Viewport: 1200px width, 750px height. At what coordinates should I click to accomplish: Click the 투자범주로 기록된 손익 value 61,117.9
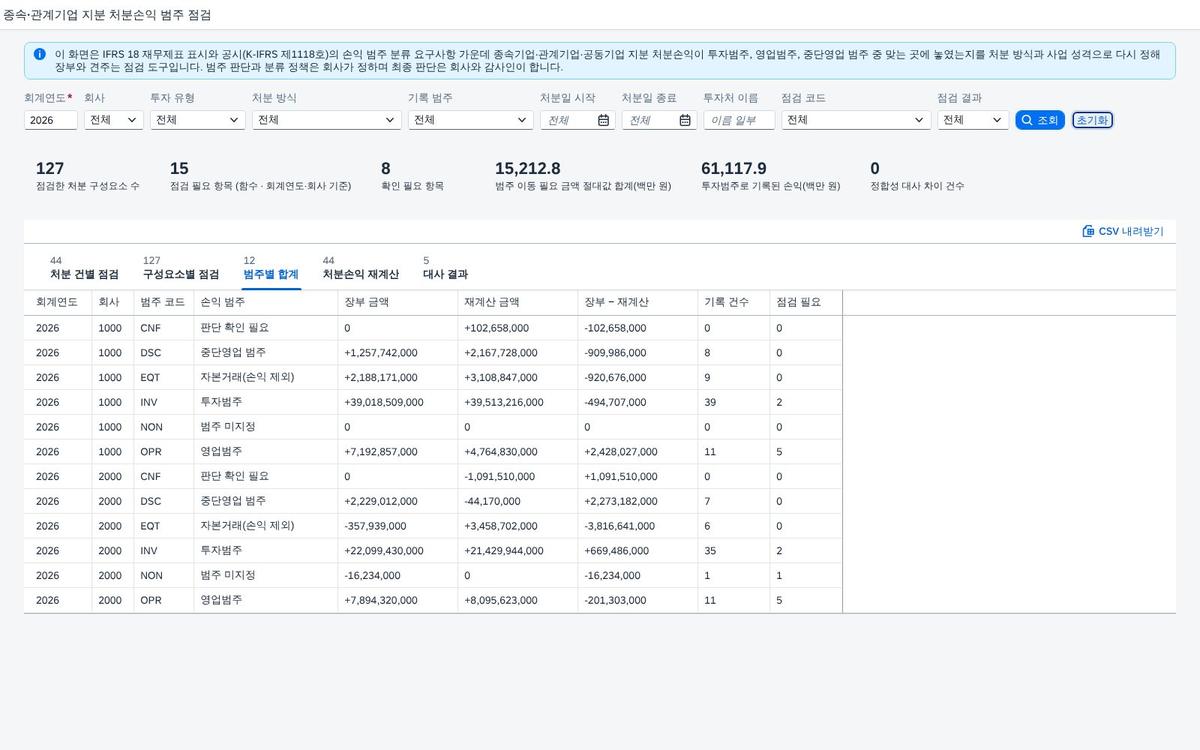coord(734,169)
